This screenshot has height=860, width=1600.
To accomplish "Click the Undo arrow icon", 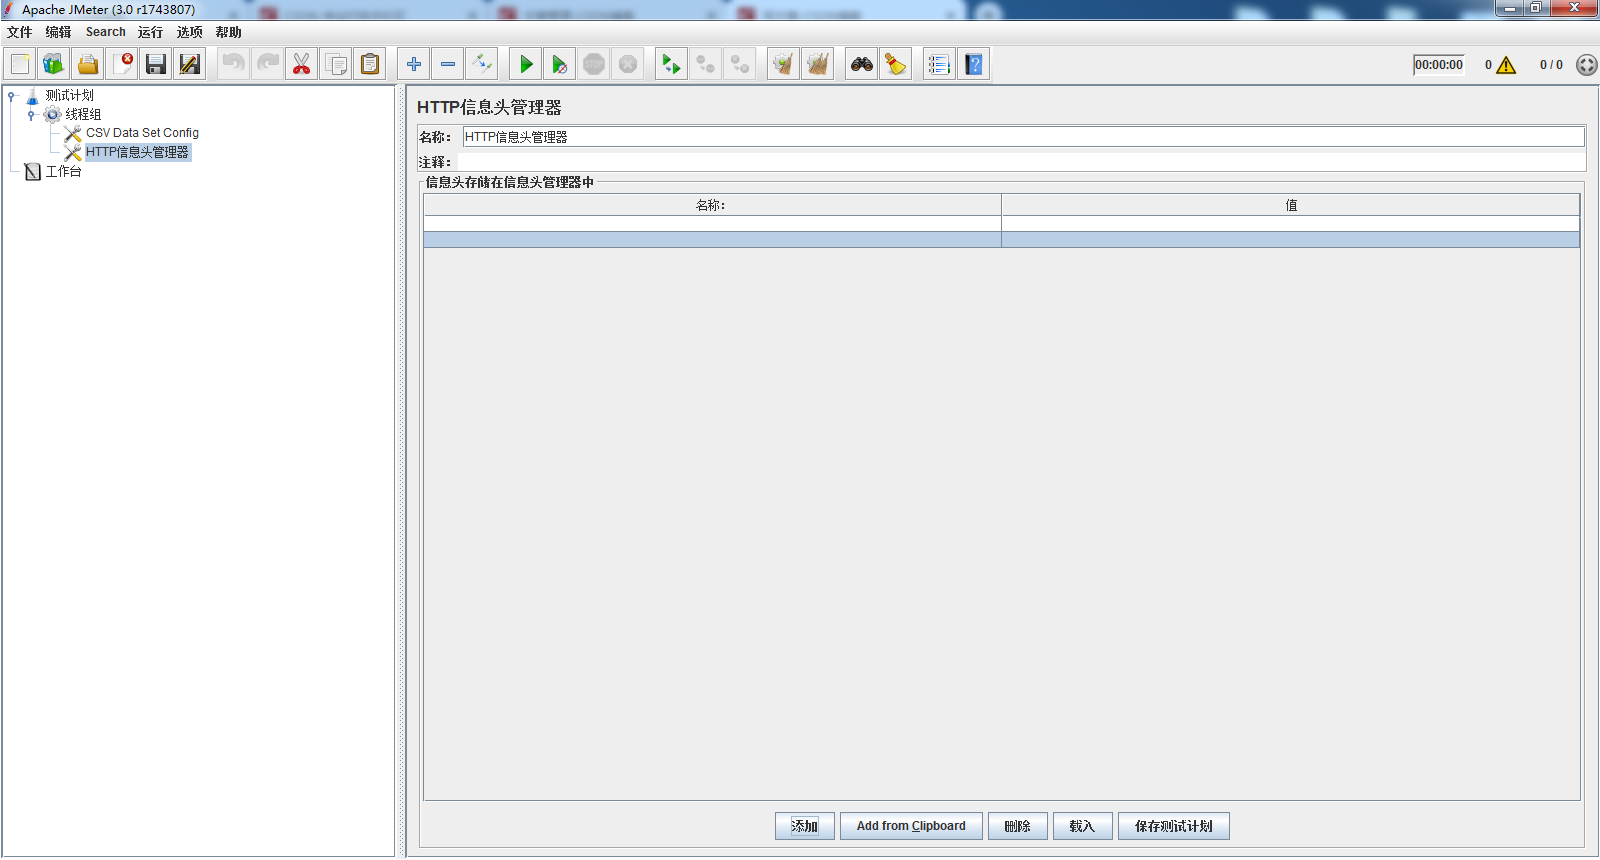I will pyautogui.click(x=233, y=64).
